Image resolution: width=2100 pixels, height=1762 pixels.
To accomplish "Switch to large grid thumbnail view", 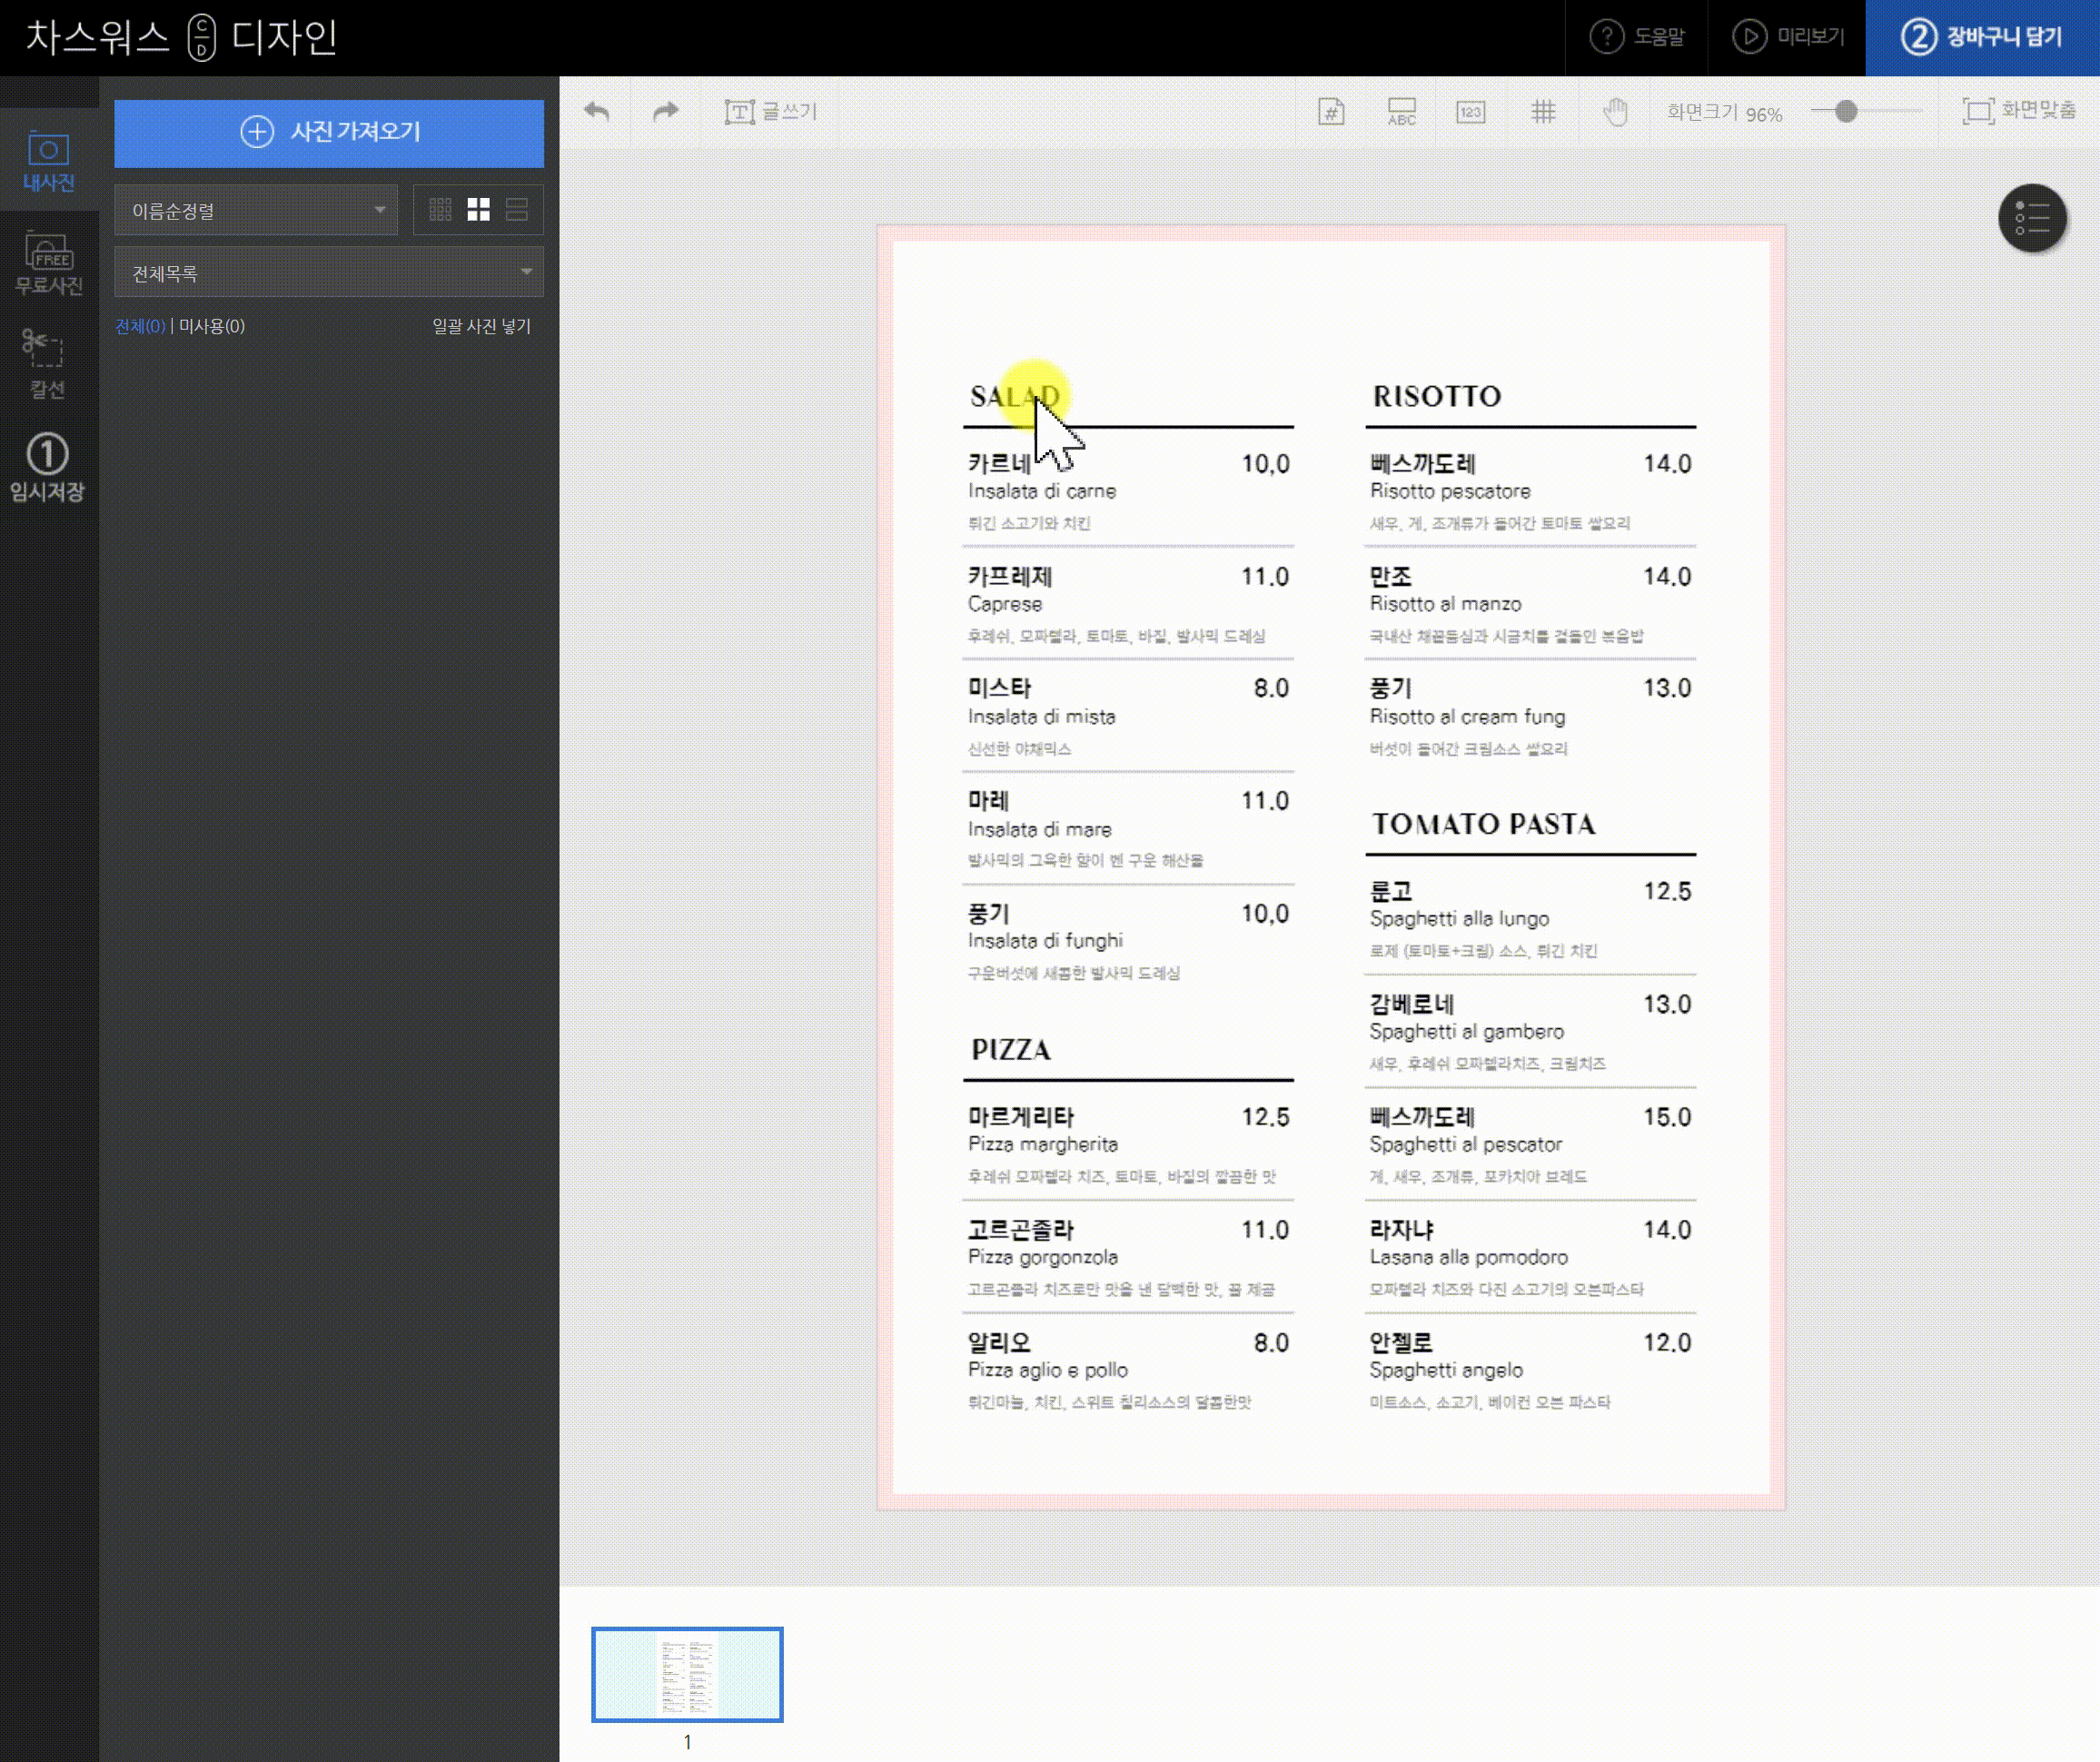I will [x=479, y=209].
